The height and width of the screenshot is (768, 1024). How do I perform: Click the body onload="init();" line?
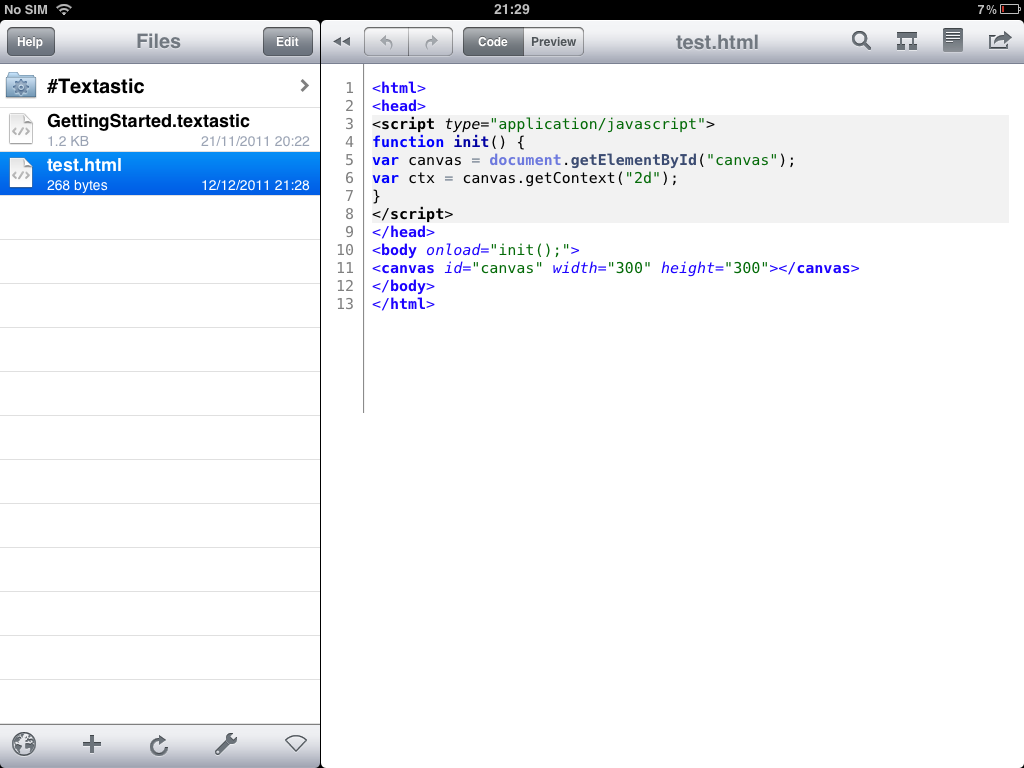[475, 250]
